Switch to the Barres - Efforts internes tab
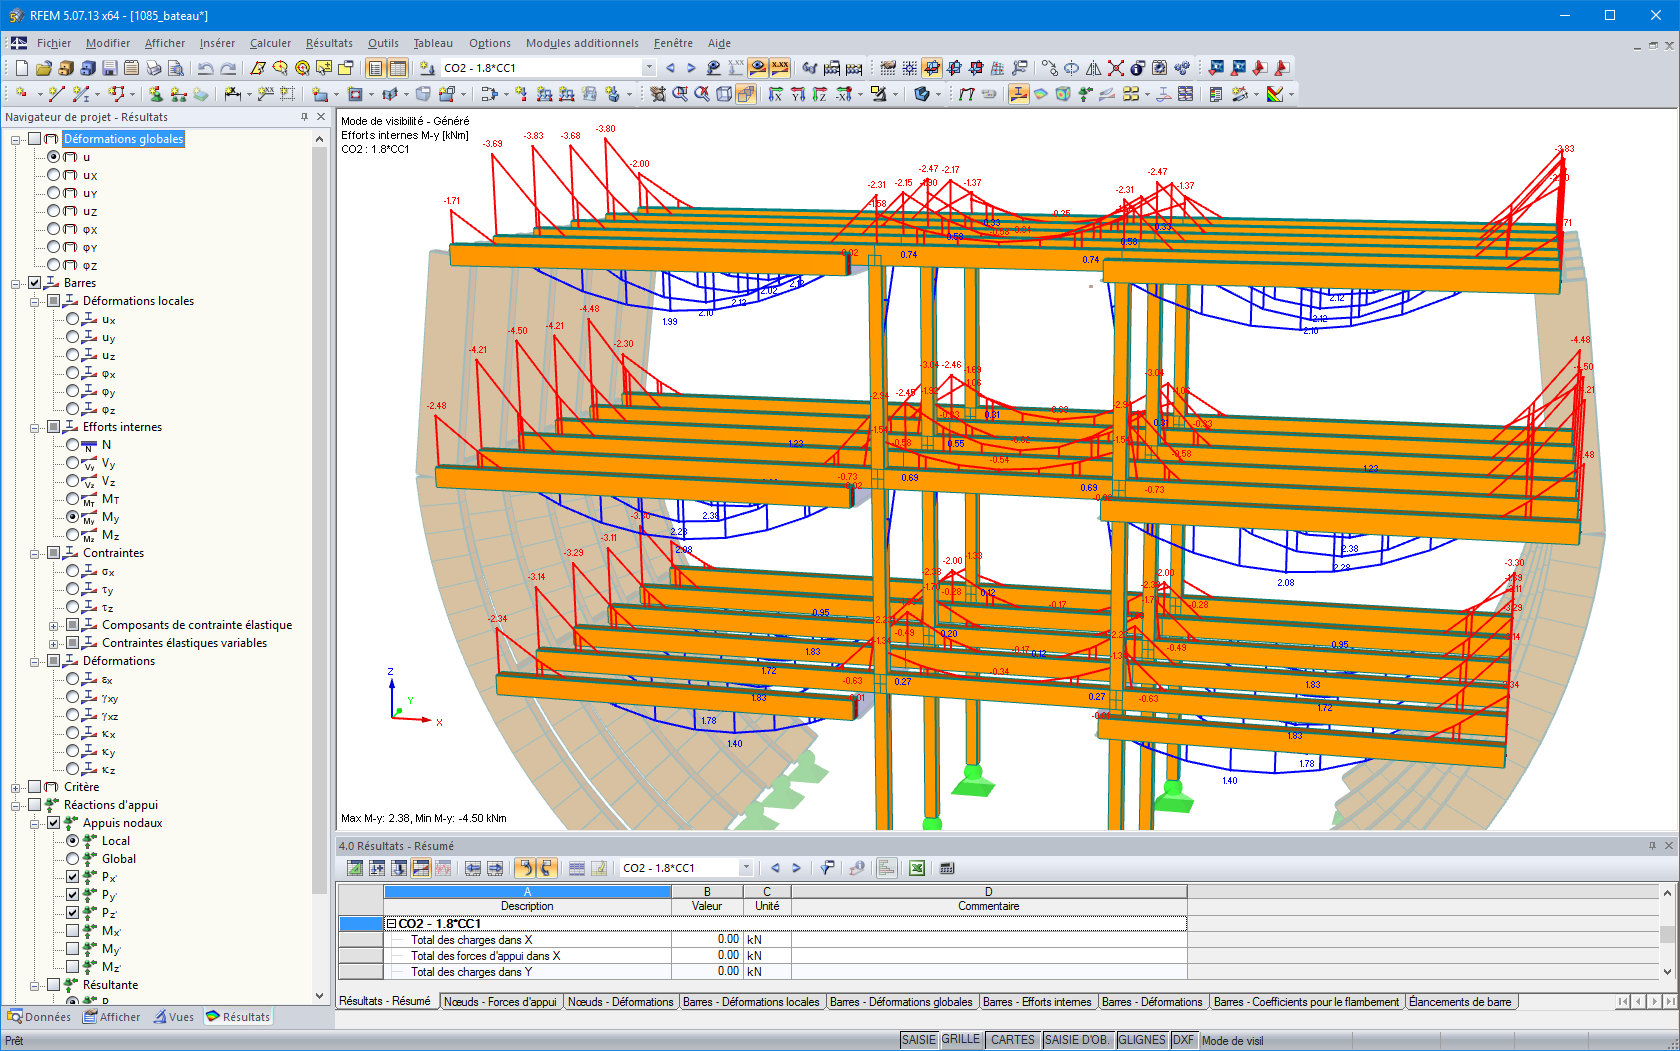 coord(1038,1001)
